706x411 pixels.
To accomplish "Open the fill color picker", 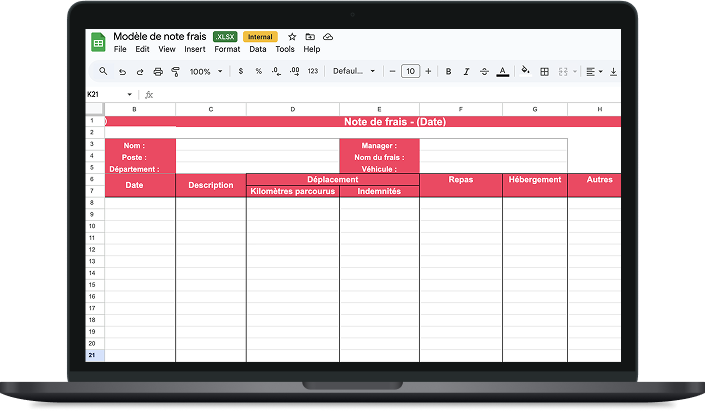I will click(525, 72).
